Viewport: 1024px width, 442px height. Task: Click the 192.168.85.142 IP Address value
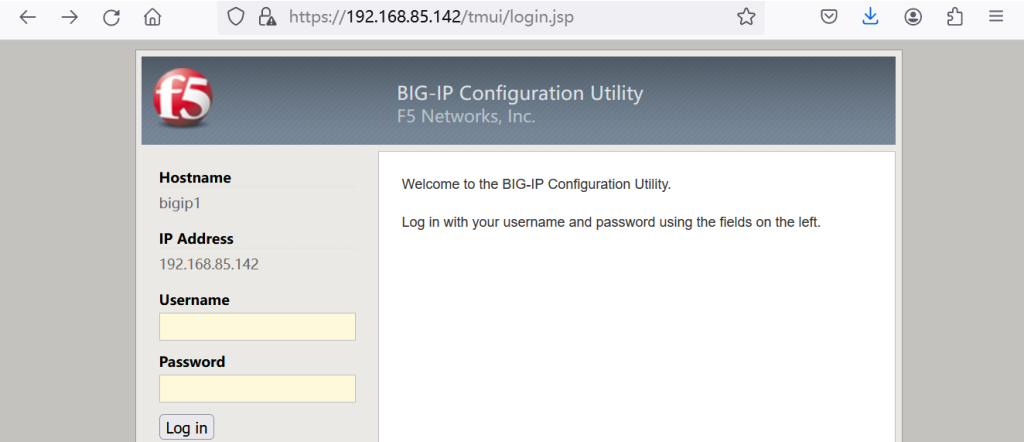point(209,264)
